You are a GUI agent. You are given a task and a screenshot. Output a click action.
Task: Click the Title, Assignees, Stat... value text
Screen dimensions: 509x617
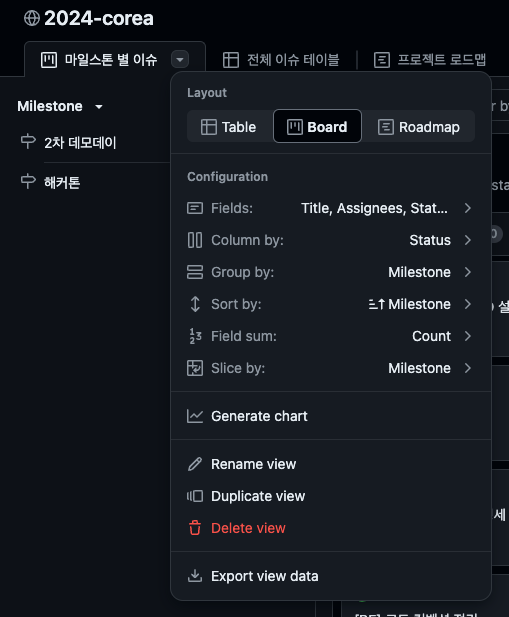click(x=374, y=208)
